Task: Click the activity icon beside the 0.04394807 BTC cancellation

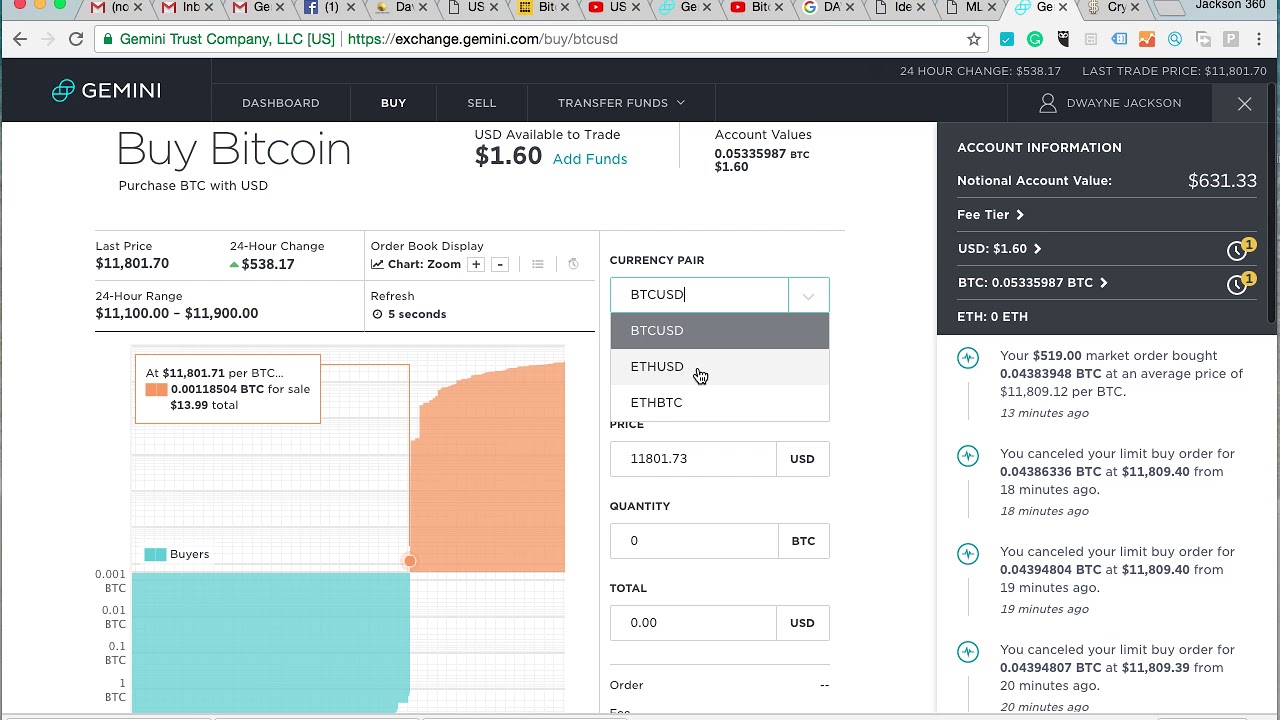Action: point(968,652)
